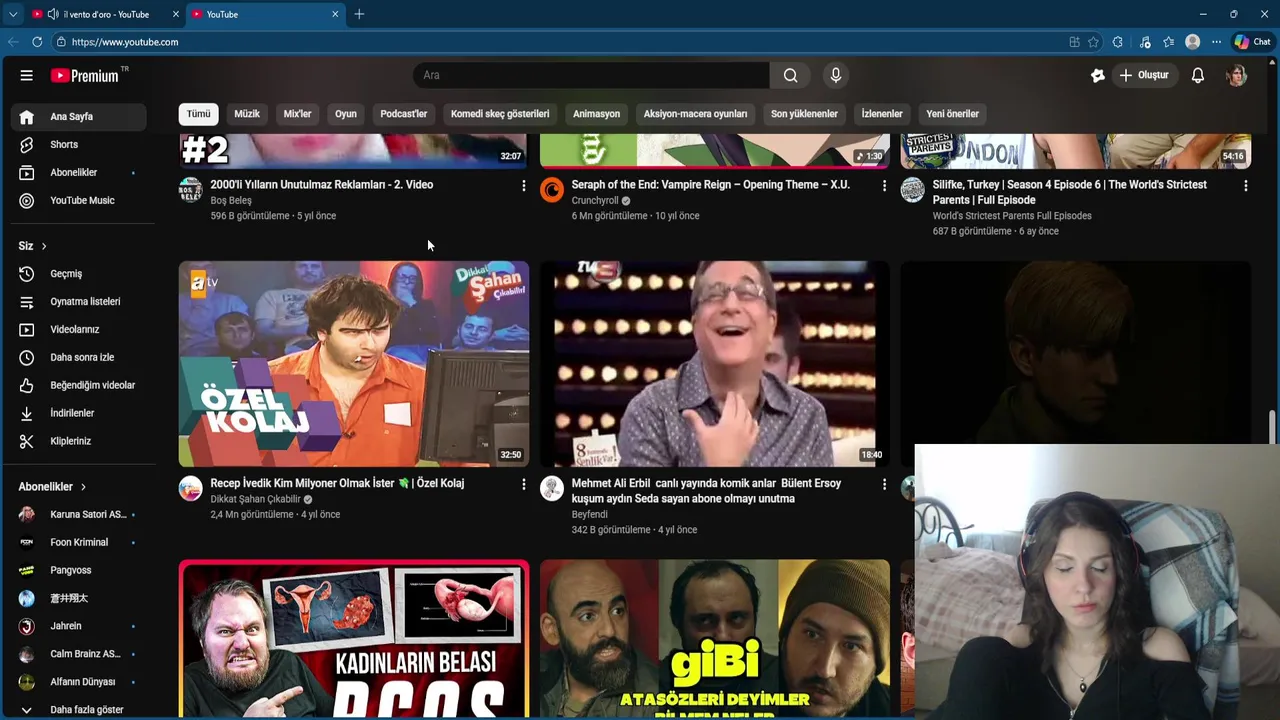This screenshot has height=720, width=1280.
Task: Refresh the page in the browser
Action: pos(37,42)
